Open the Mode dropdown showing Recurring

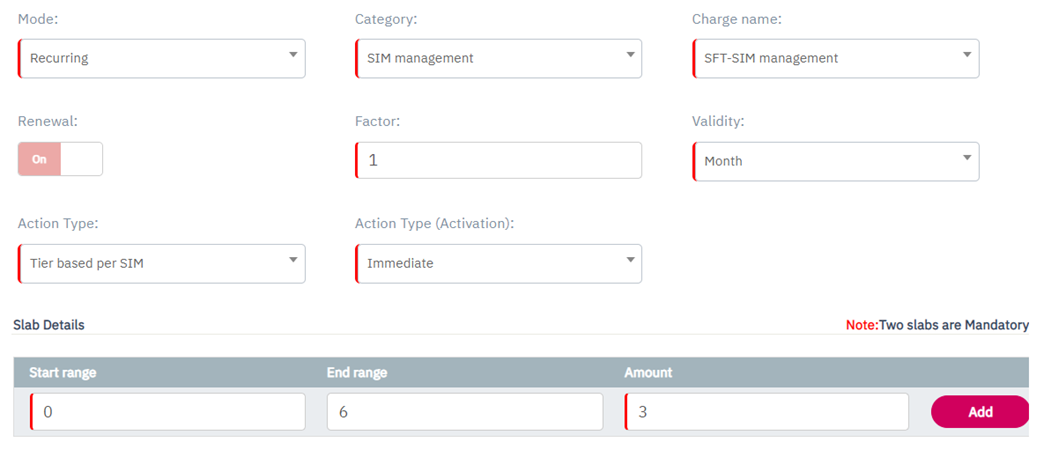coord(162,58)
